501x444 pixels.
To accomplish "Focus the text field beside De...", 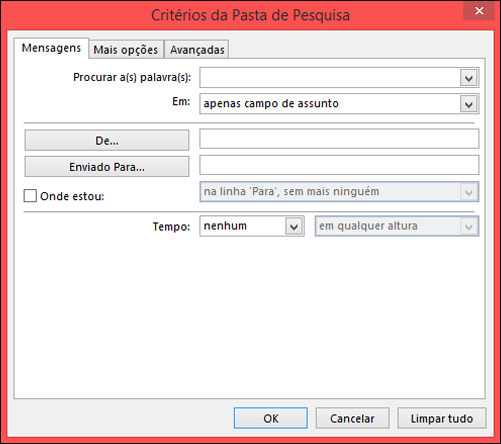I will pyautogui.click(x=339, y=139).
